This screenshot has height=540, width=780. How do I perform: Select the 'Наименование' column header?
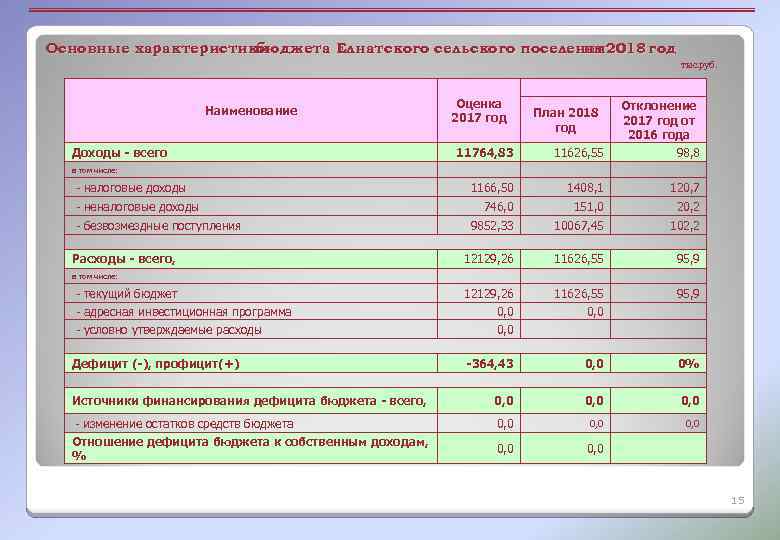251,110
